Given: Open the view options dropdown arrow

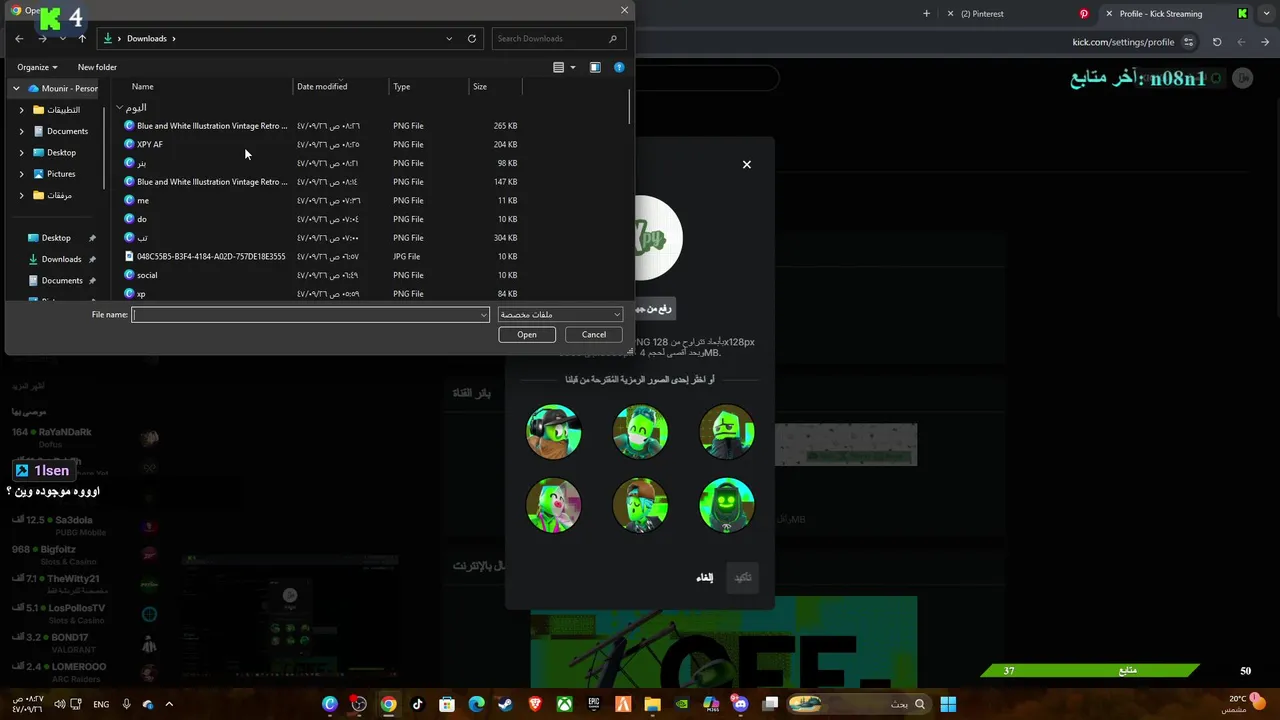Looking at the screenshot, I should click(572, 67).
